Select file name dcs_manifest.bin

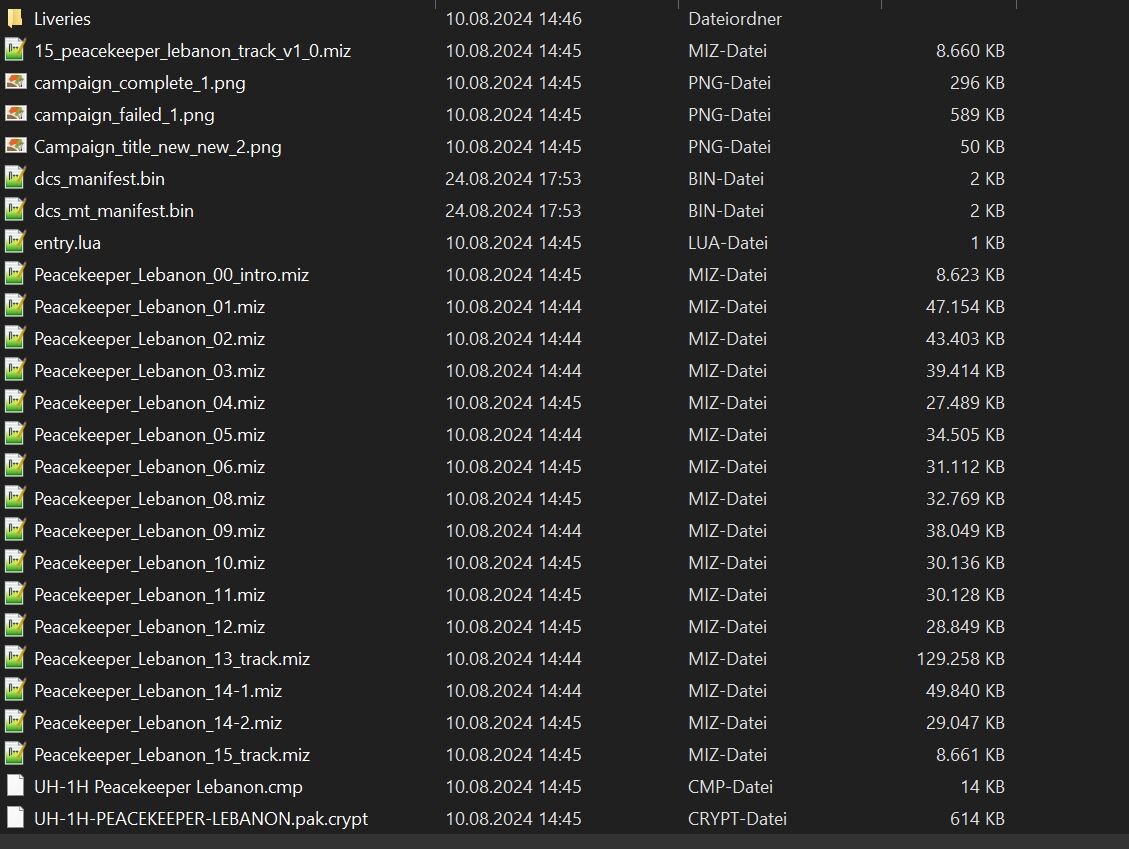coord(99,179)
